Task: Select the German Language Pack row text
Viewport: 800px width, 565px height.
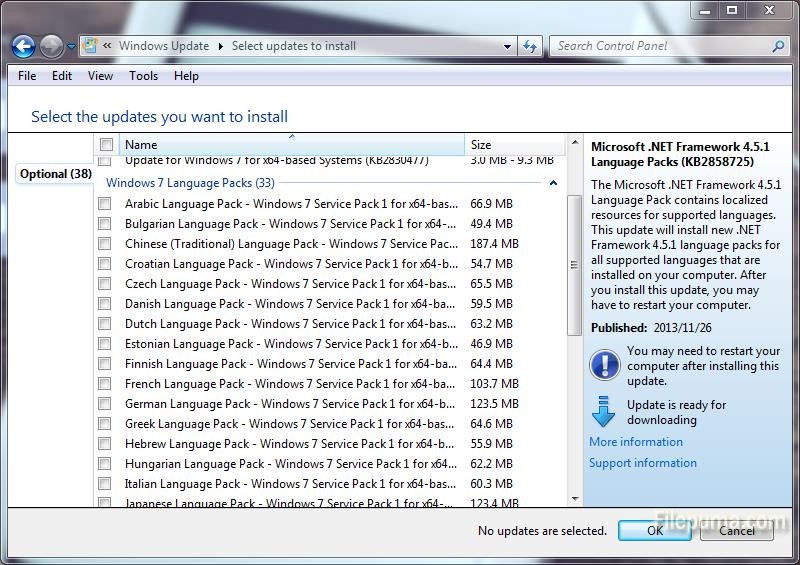Action: click(x=290, y=404)
